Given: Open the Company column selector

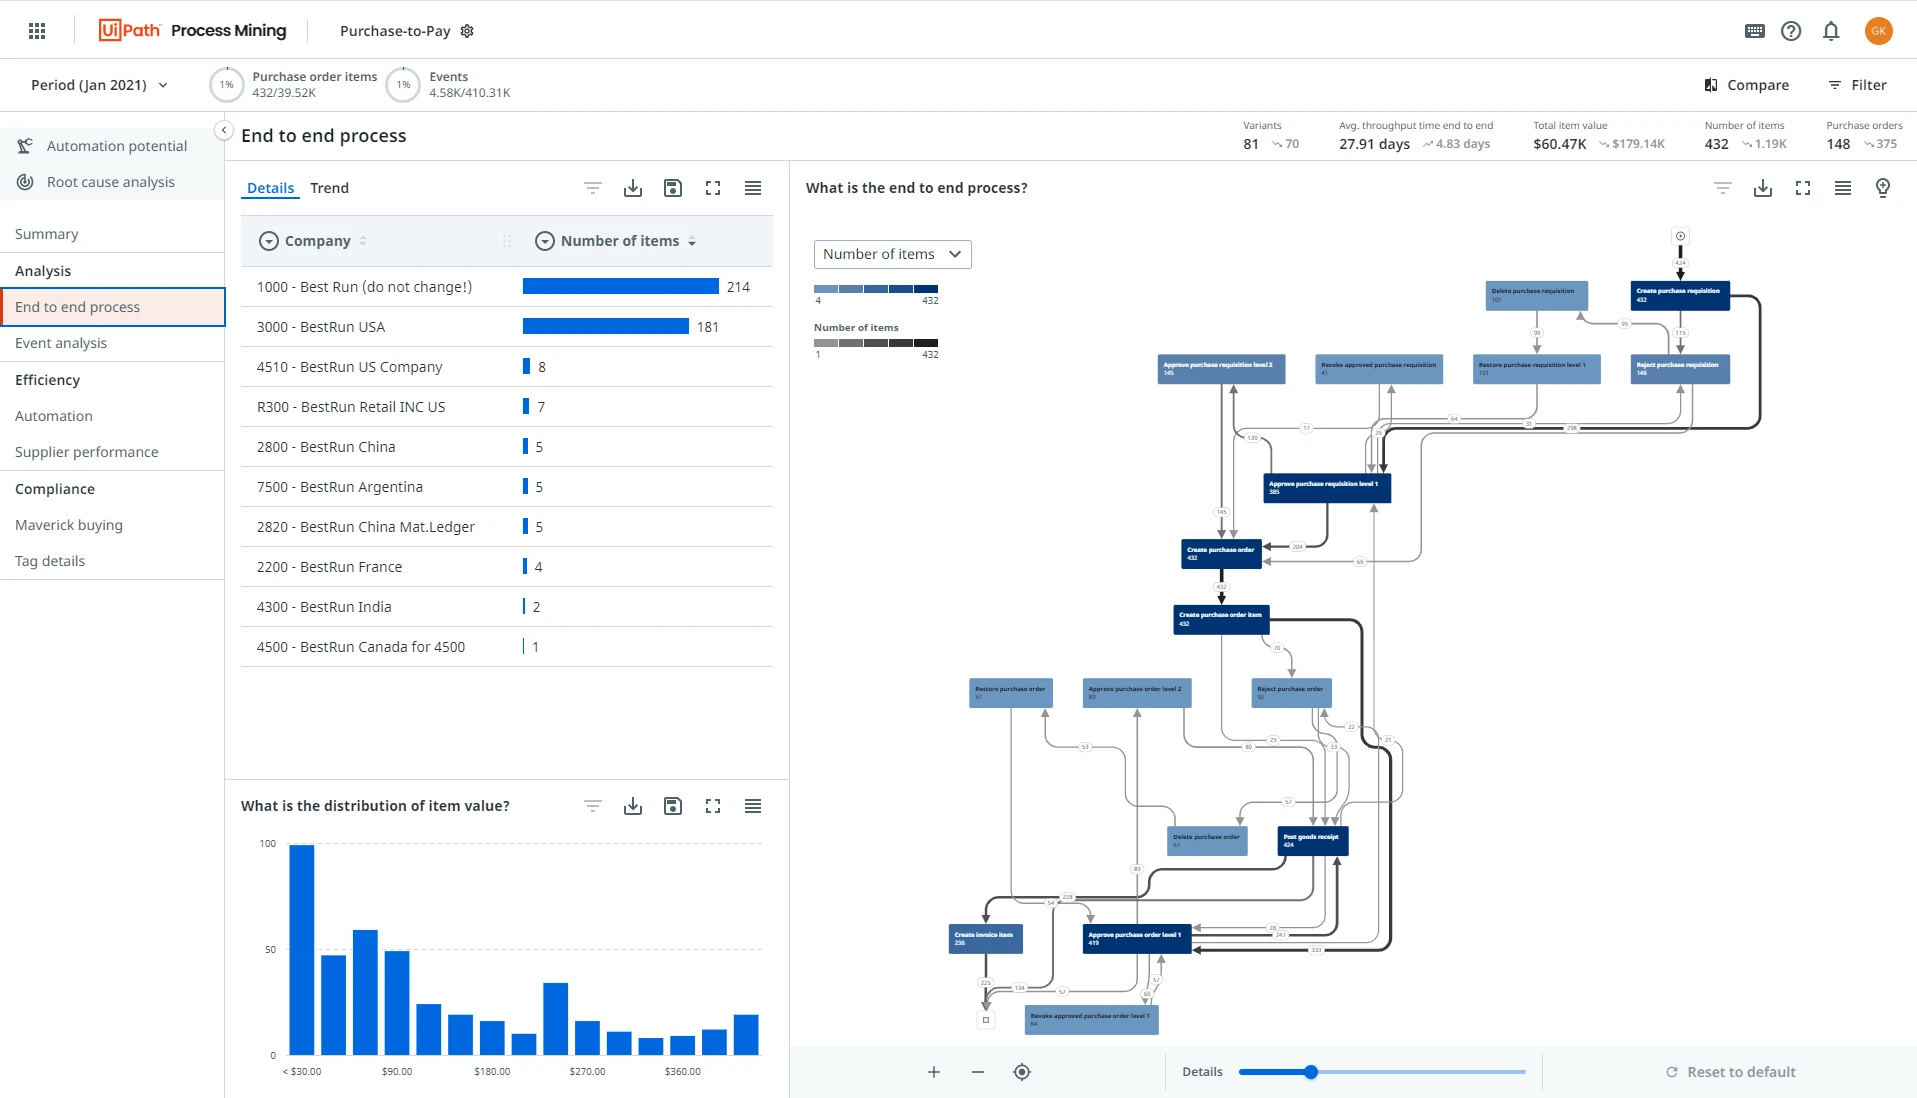Looking at the screenshot, I should pos(268,241).
